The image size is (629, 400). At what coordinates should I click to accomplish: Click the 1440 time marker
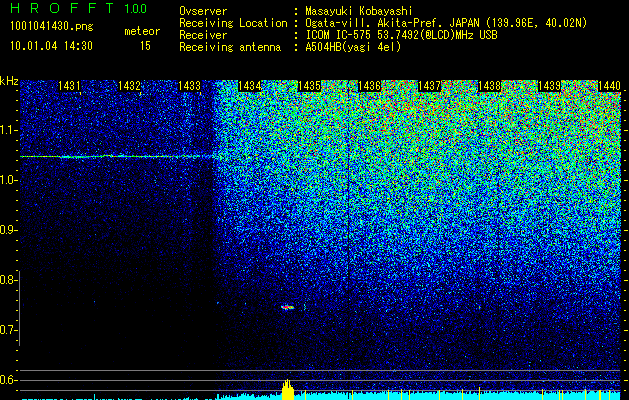coord(609,86)
